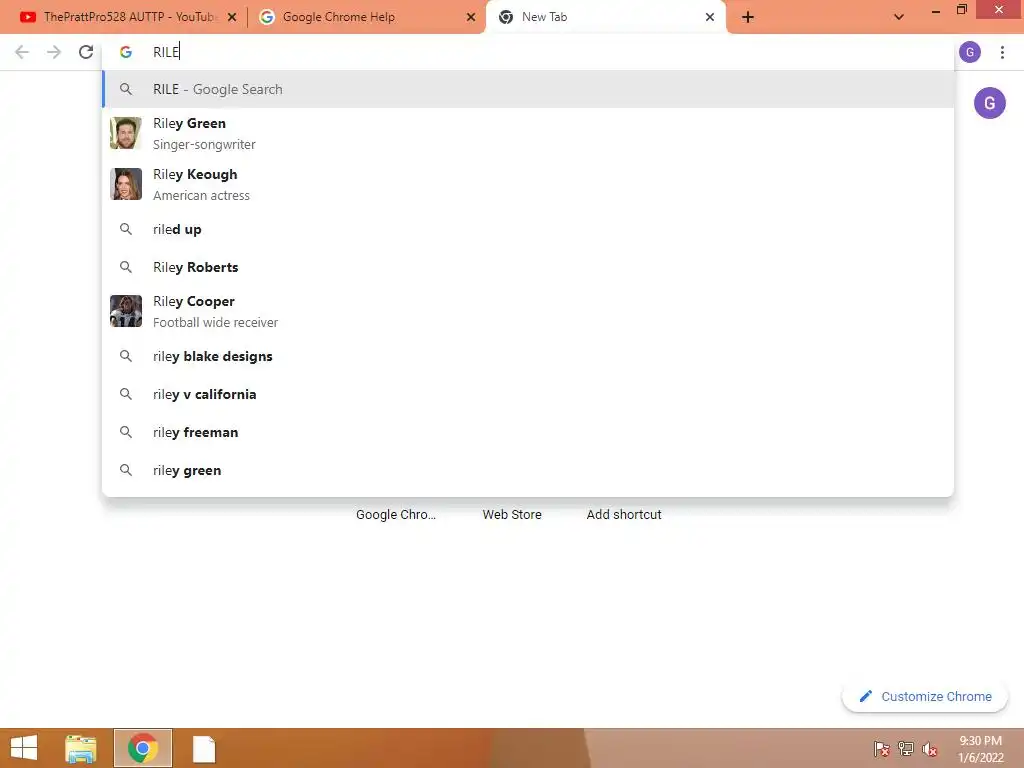Click the Google G icon in address bar
Image resolution: width=1024 pixels, height=768 pixels.
pyautogui.click(x=126, y=52)
